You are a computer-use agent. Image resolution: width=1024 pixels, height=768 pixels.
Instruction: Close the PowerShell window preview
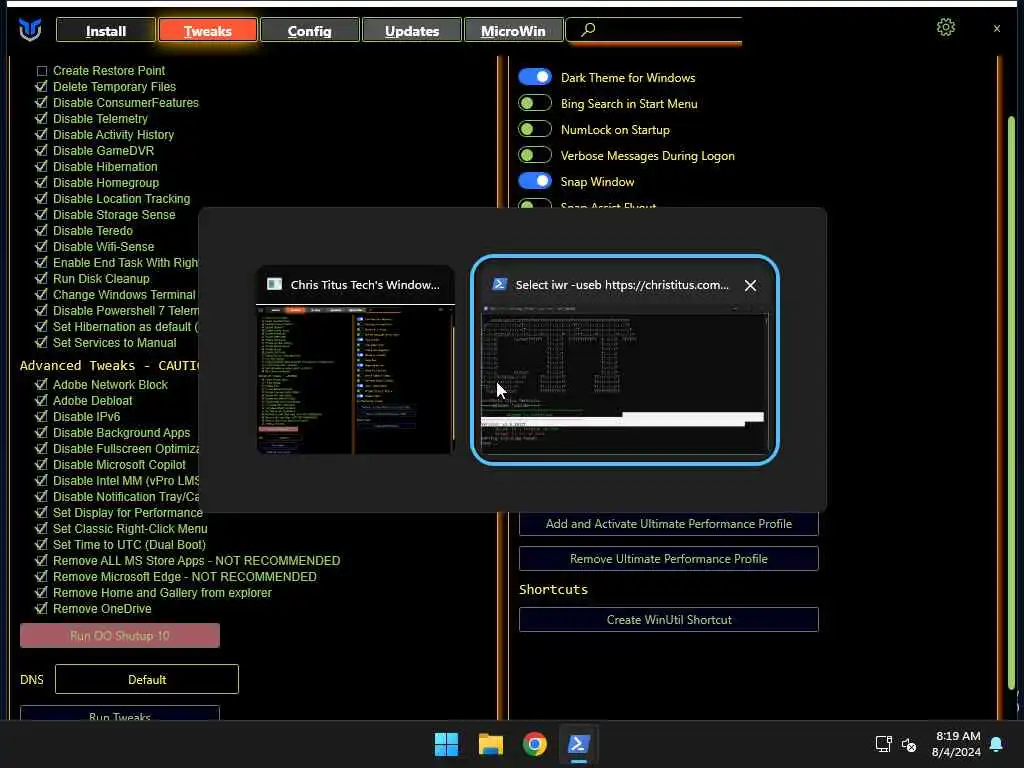[x=750, y=285]
